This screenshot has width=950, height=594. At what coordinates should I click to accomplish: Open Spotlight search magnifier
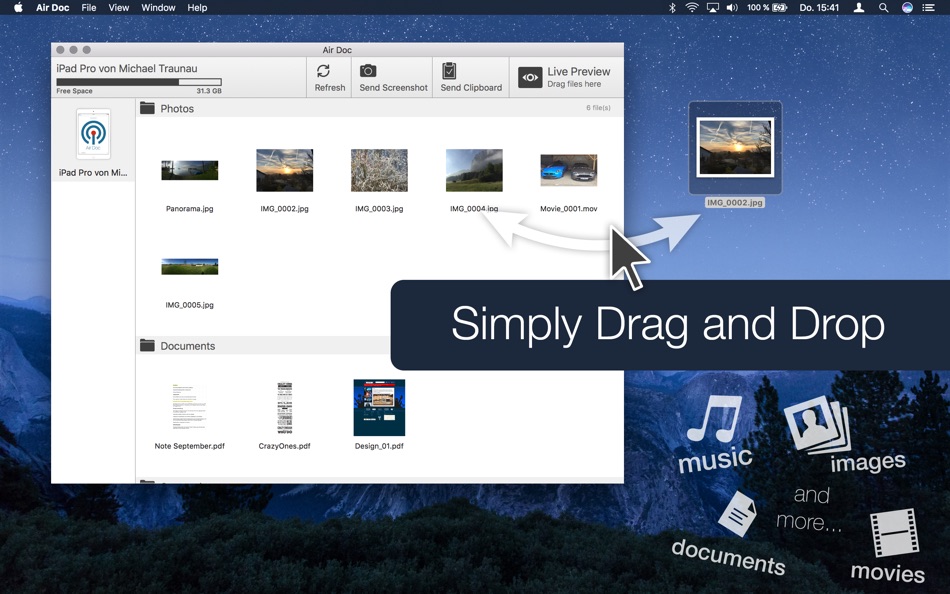883,7
